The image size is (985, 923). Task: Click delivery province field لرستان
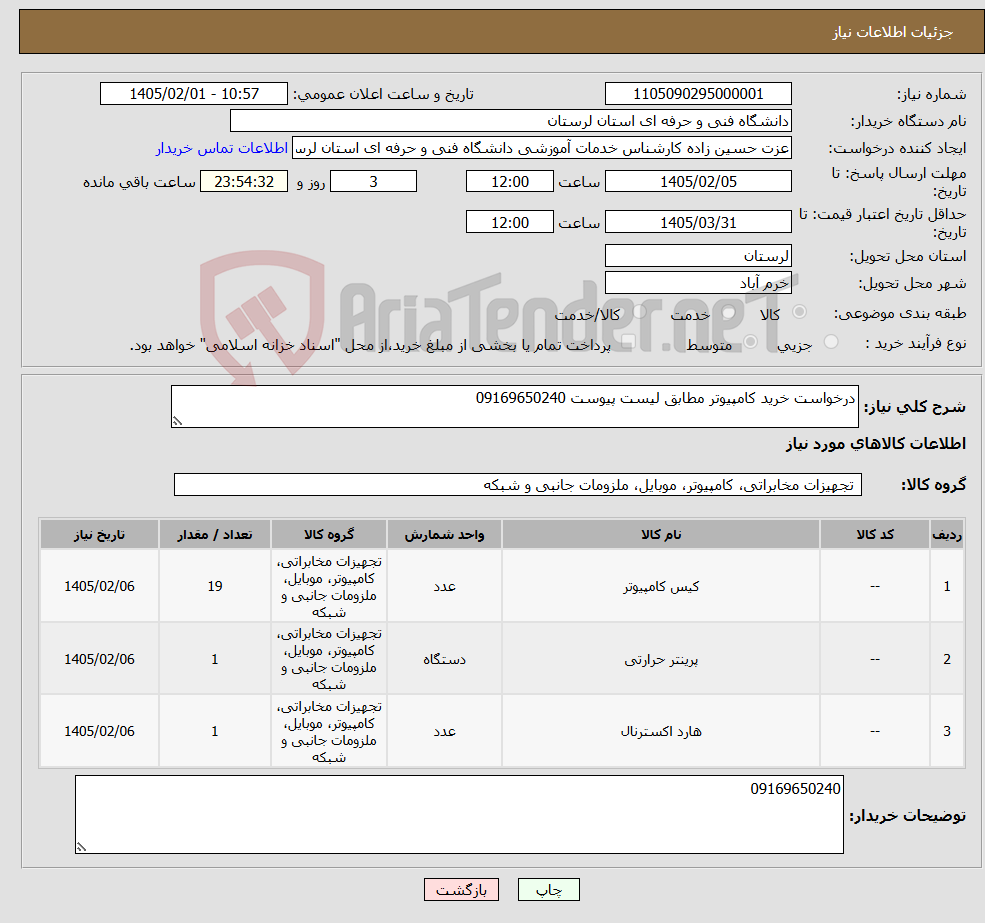698,256
